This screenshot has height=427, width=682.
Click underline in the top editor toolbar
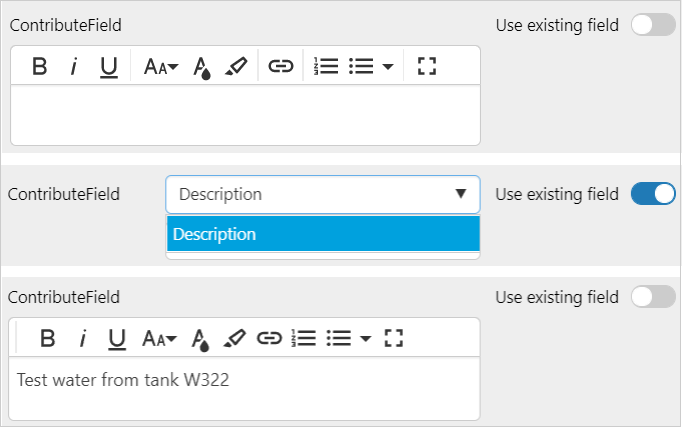coord(108,67)
